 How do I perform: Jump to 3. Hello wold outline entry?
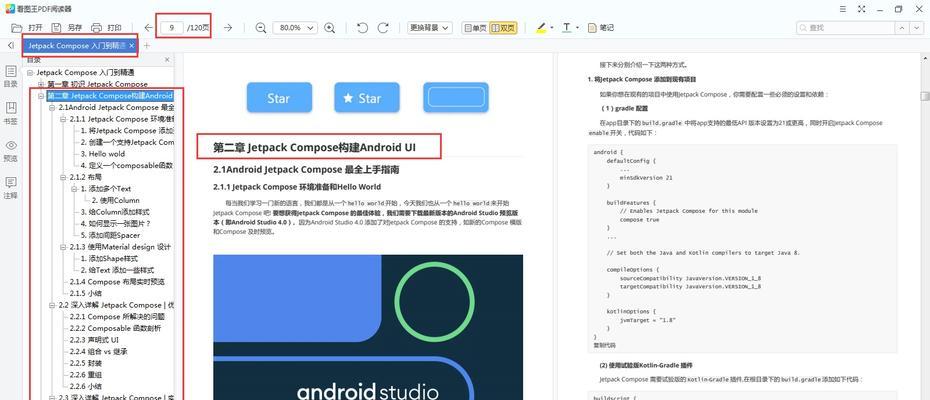[103, 154]
